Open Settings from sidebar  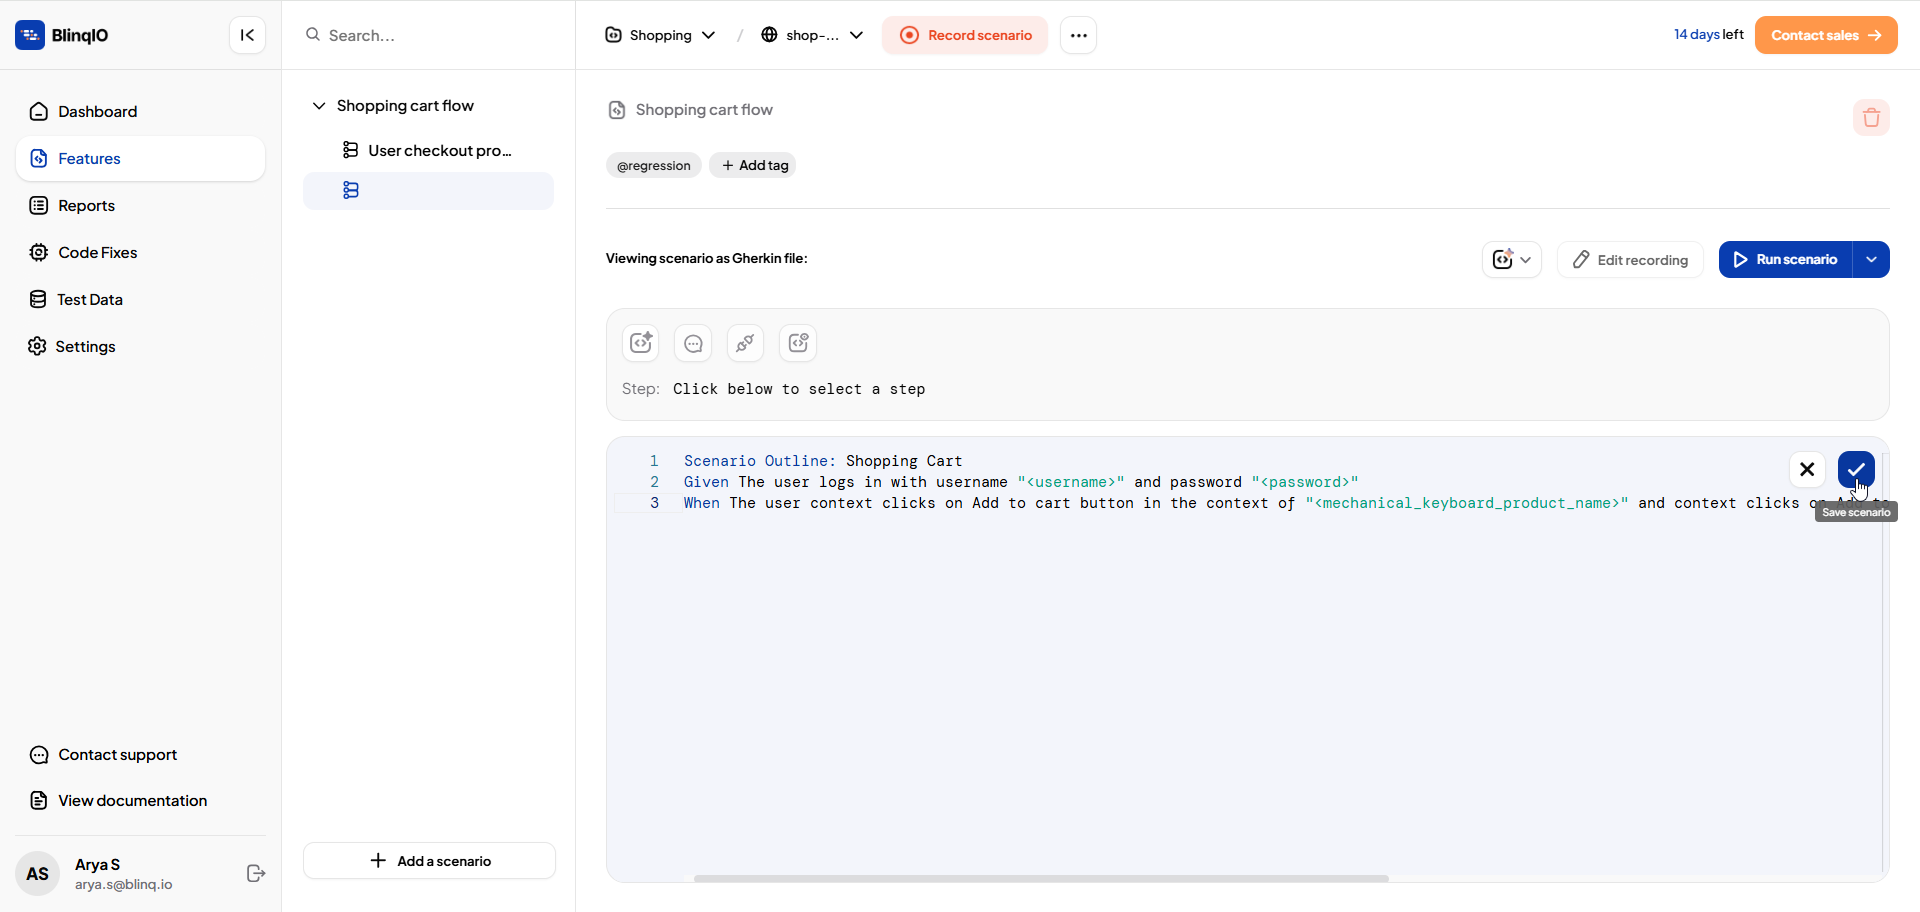(140, 346)
